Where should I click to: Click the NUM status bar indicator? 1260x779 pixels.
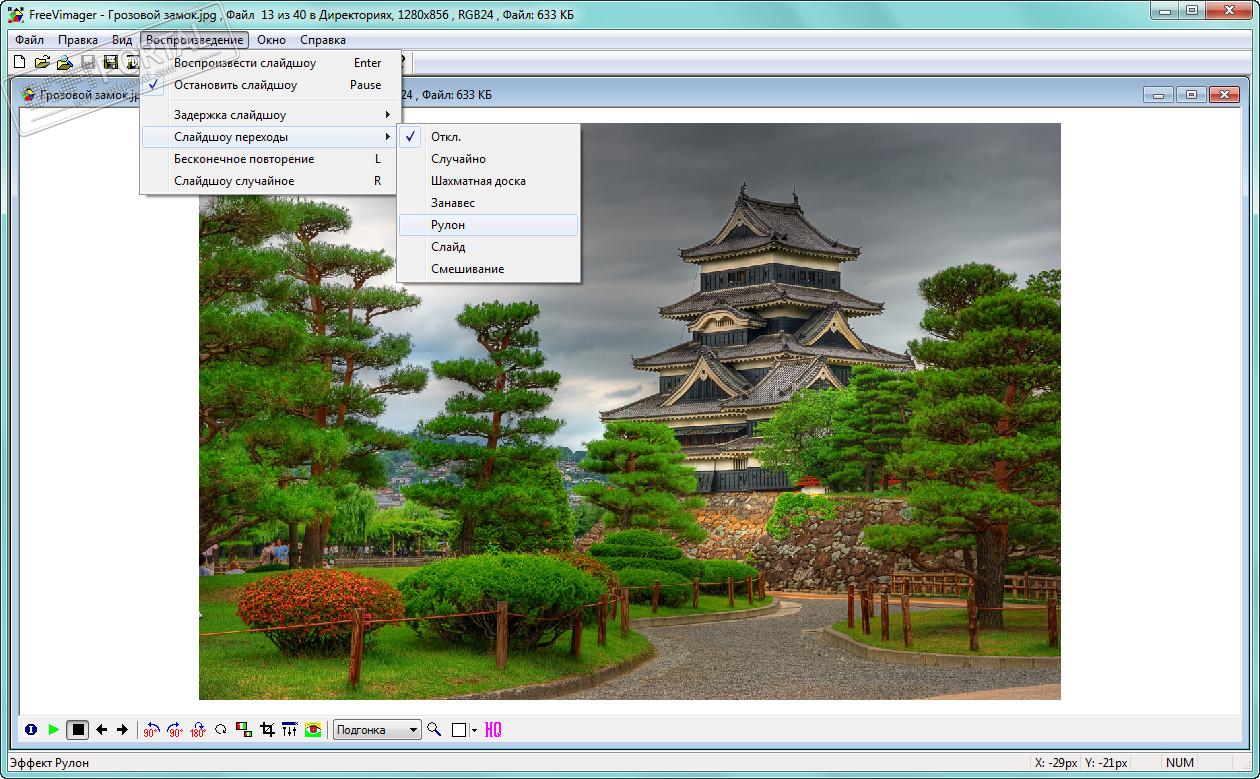(1180, 763)
